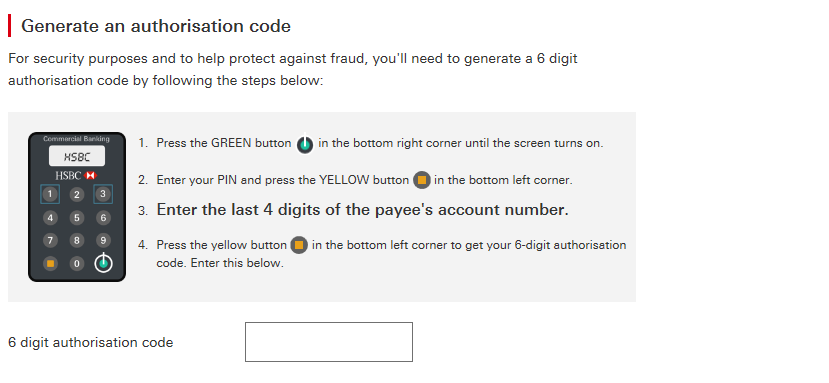The width and height of the screenshot is (829, 383).
Task: Click the green power button on the device
Action: tap(103, 263)
